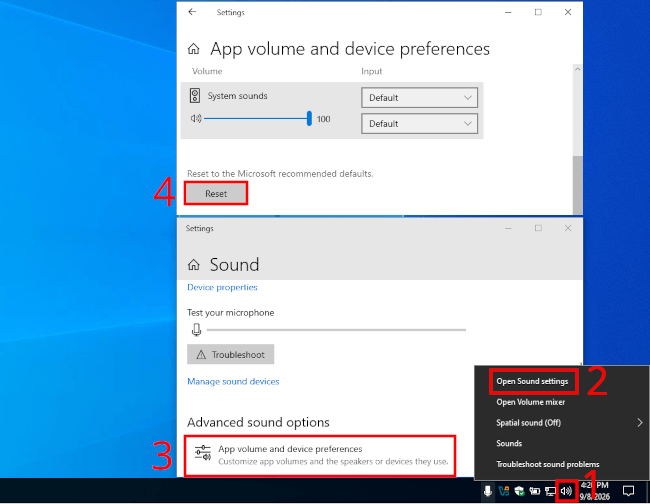Click the microphone icon under Test your microphone

[x=196, y=330]
